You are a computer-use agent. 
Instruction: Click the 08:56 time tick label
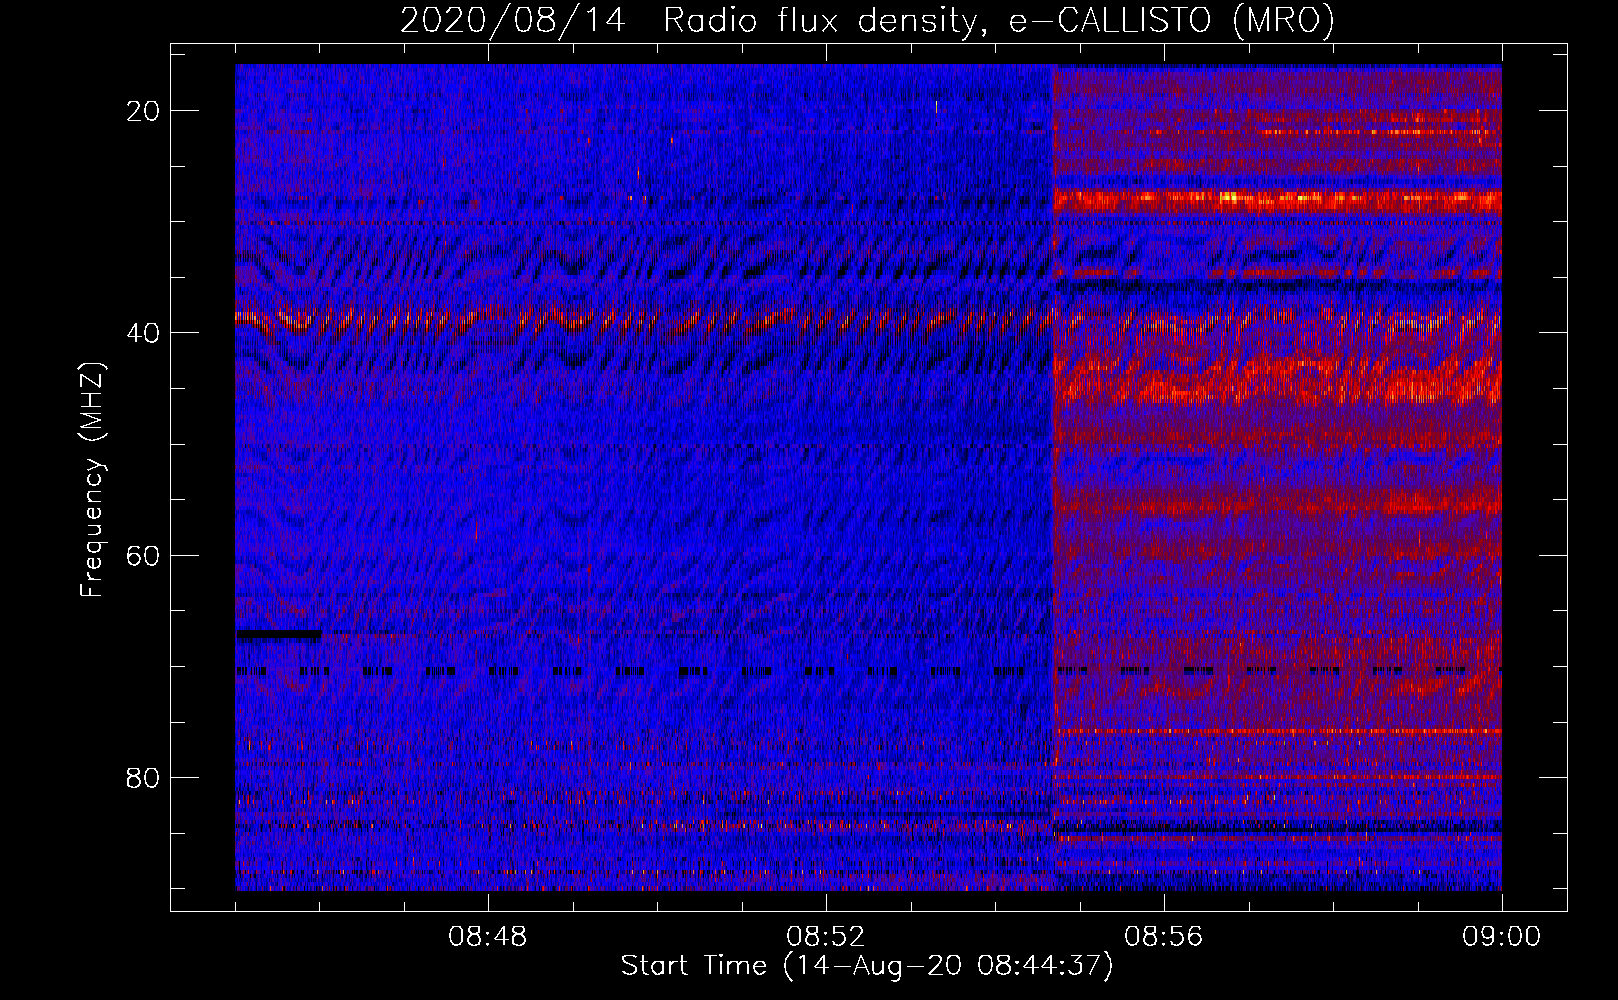click(1163, 937)
